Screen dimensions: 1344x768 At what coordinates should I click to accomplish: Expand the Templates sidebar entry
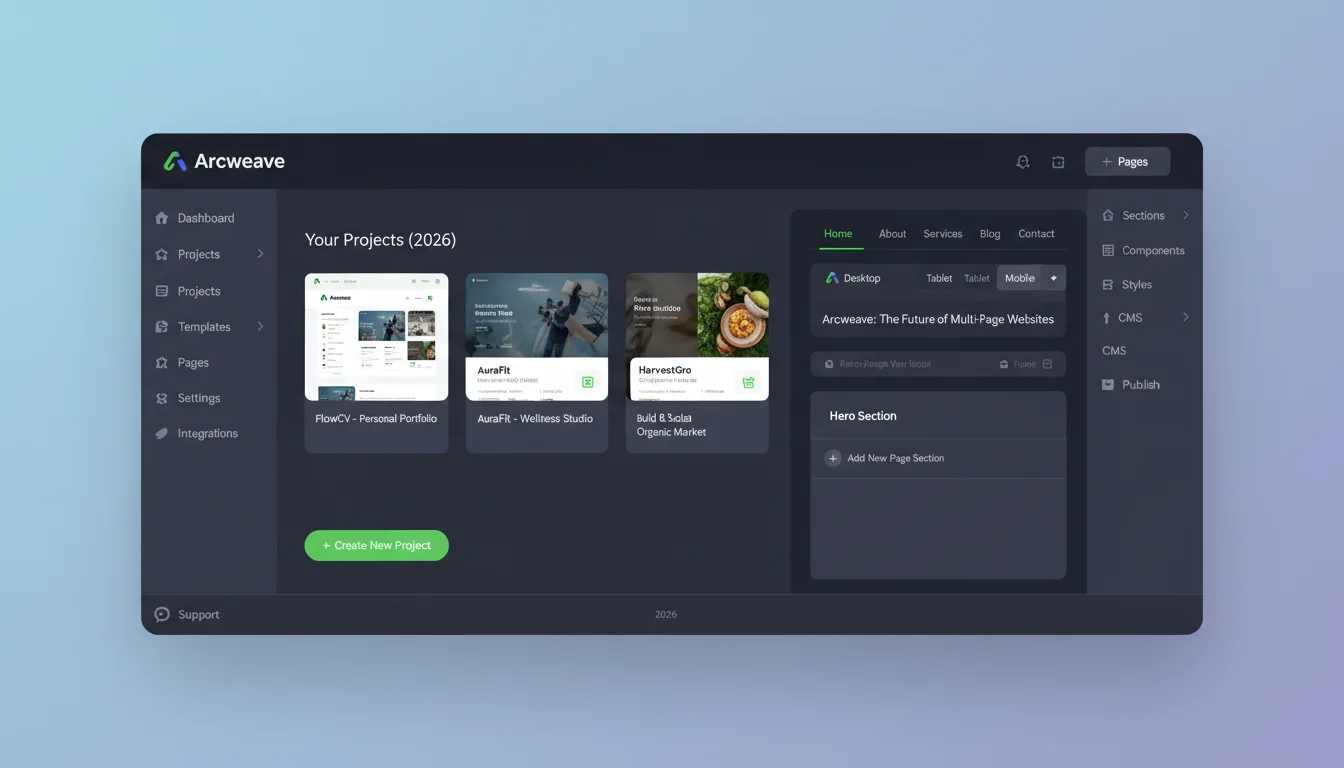[260, 326]
